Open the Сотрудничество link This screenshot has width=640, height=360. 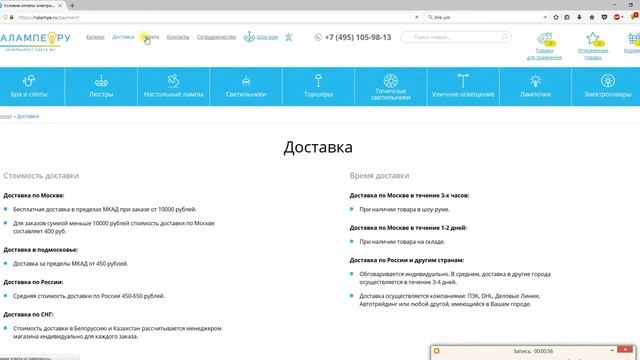tap(216, 37)
